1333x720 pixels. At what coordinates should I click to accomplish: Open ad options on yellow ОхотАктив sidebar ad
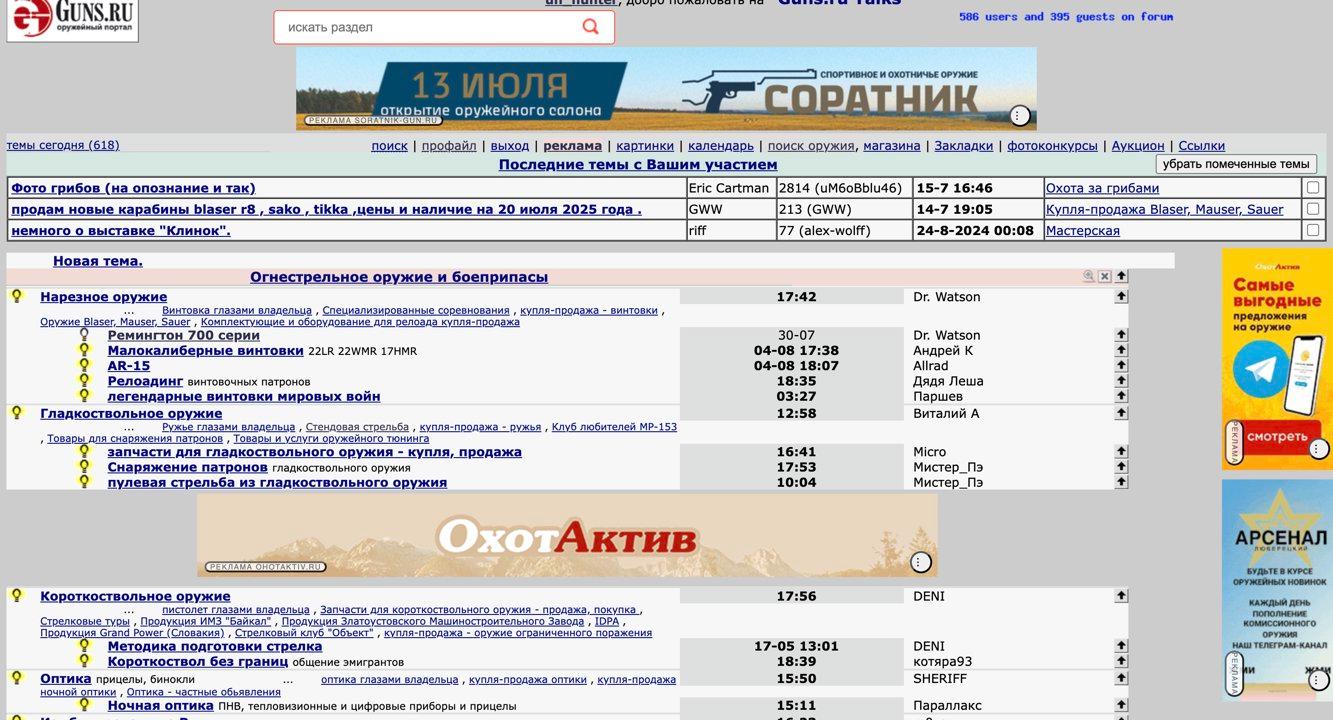point(1319,449)
